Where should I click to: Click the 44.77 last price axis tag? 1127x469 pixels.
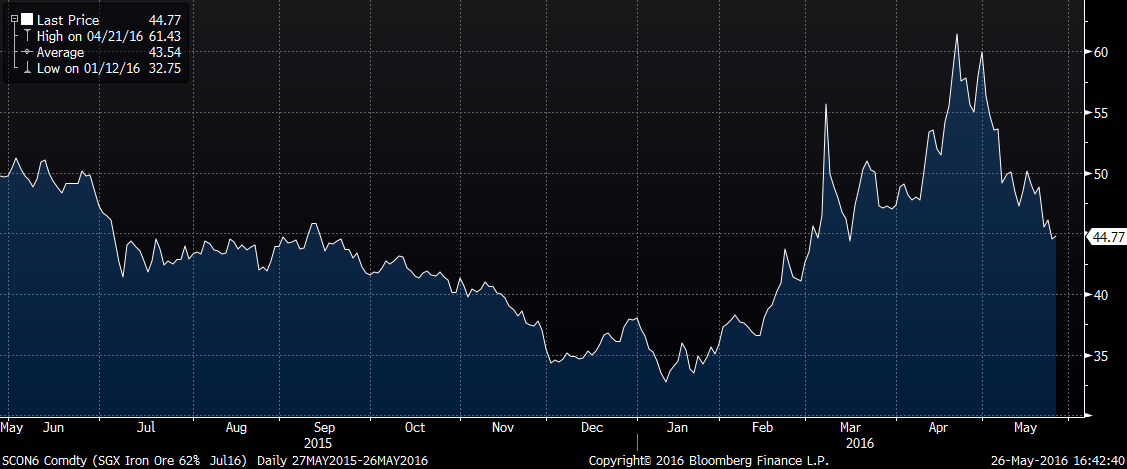point(1107,237)
